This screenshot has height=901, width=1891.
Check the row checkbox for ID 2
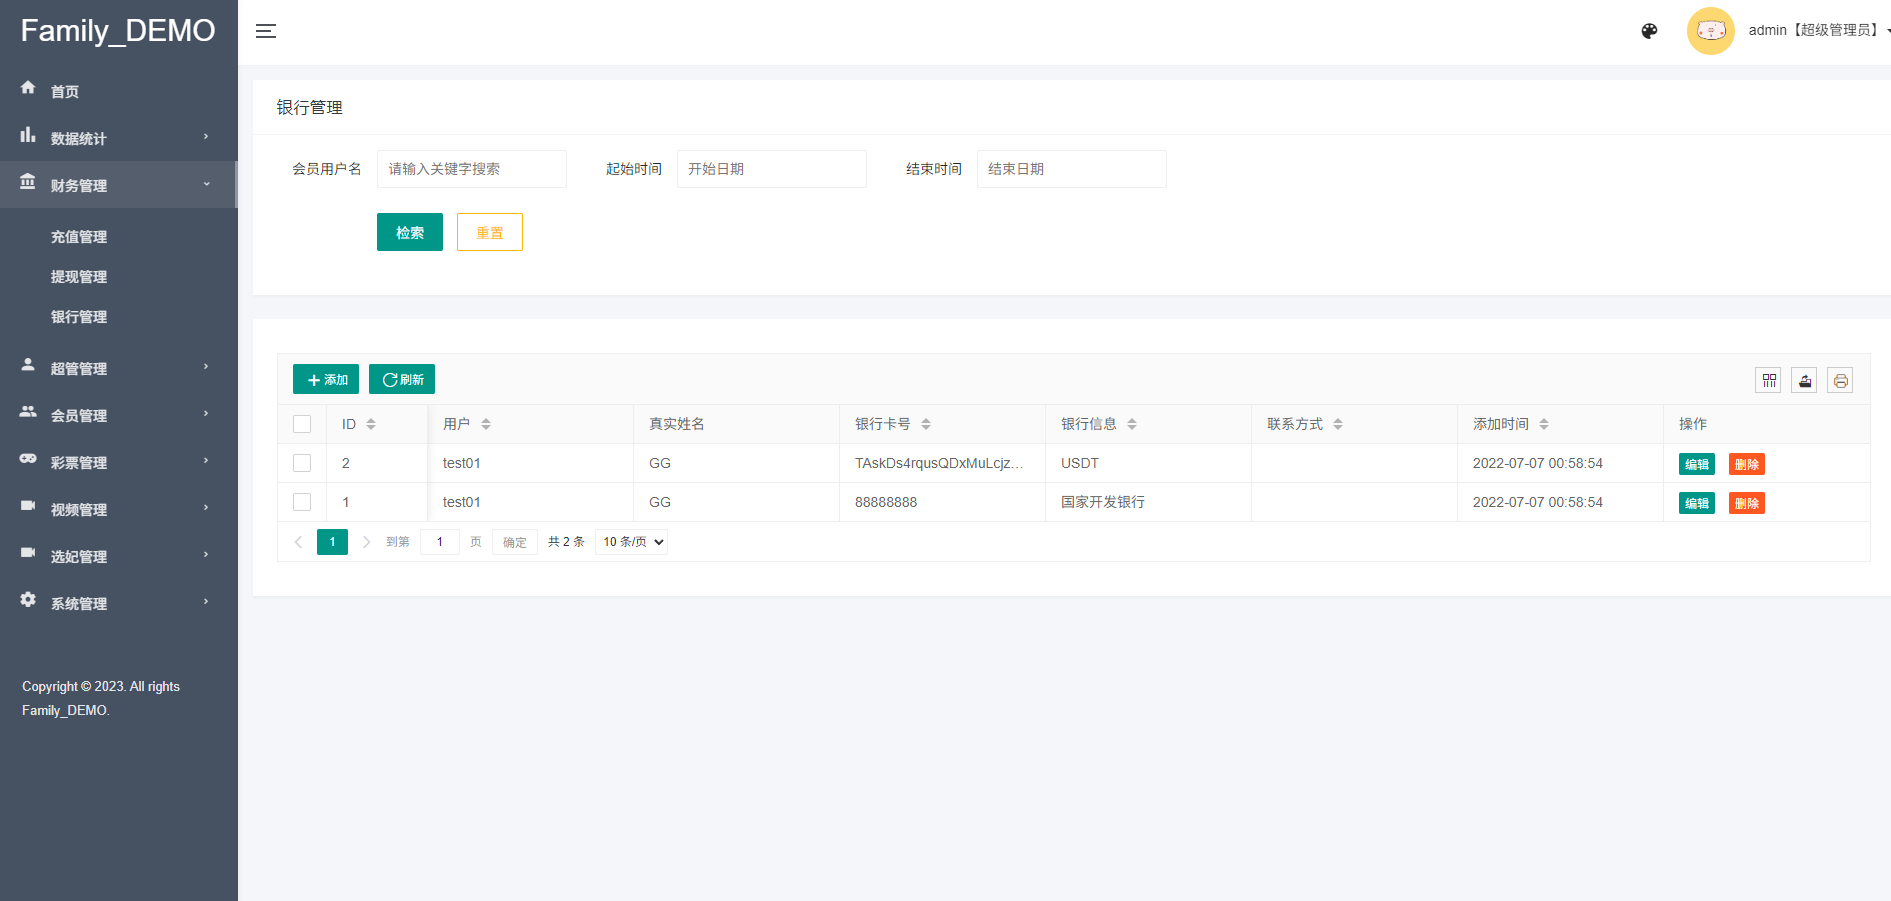(302, 462)
